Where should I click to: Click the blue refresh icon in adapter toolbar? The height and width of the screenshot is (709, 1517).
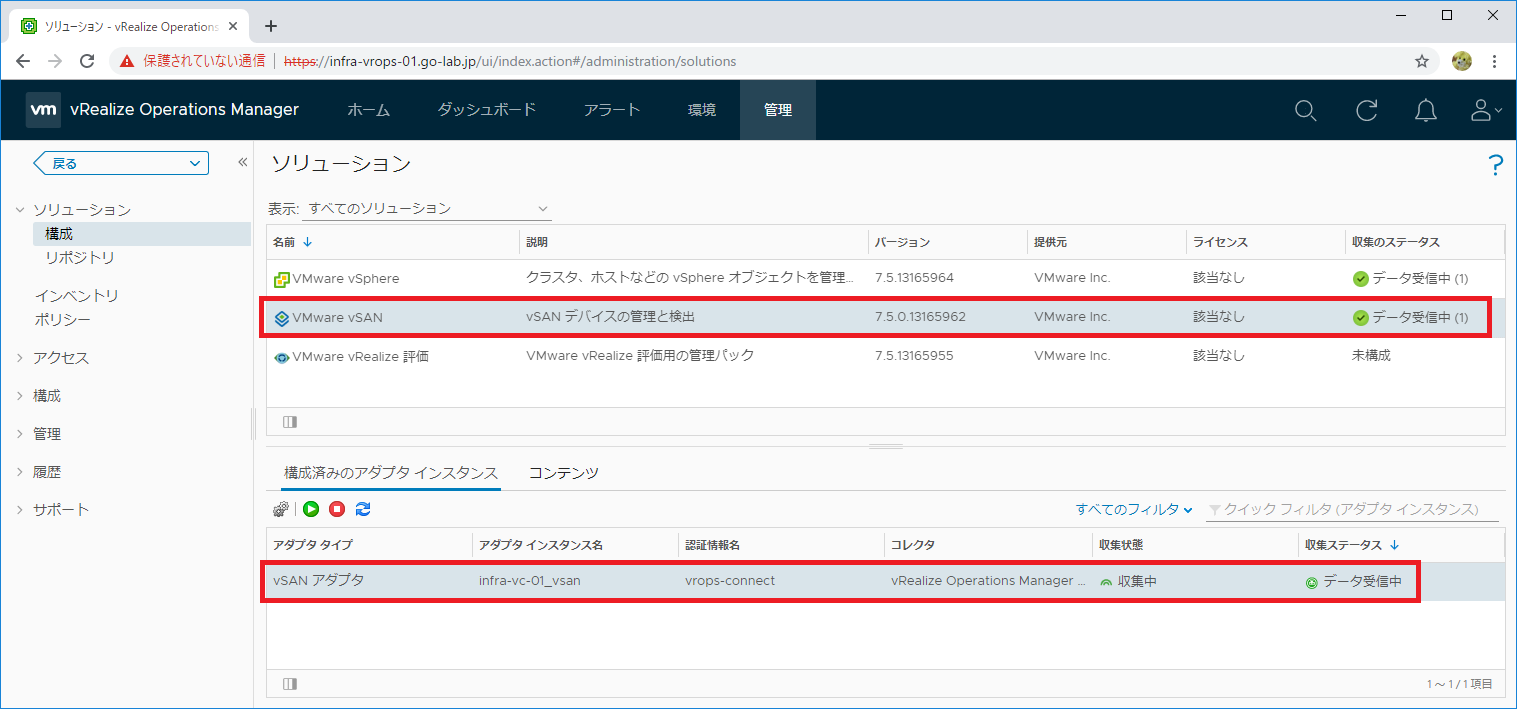363,509
